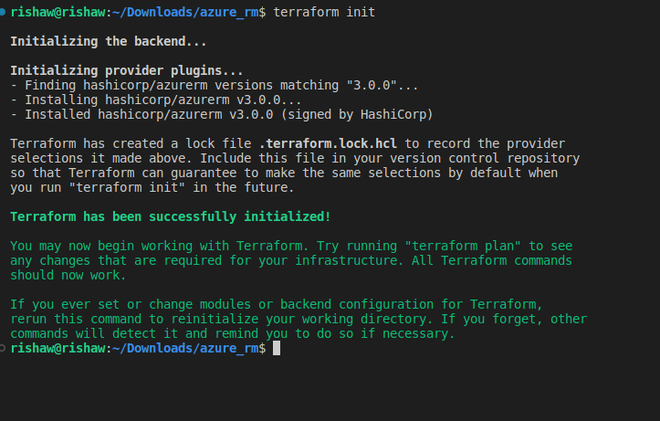This screenshot has height=421, width=660.
Task: Click the "Initializing the backend..." line
Action: (x=109, y=41)
